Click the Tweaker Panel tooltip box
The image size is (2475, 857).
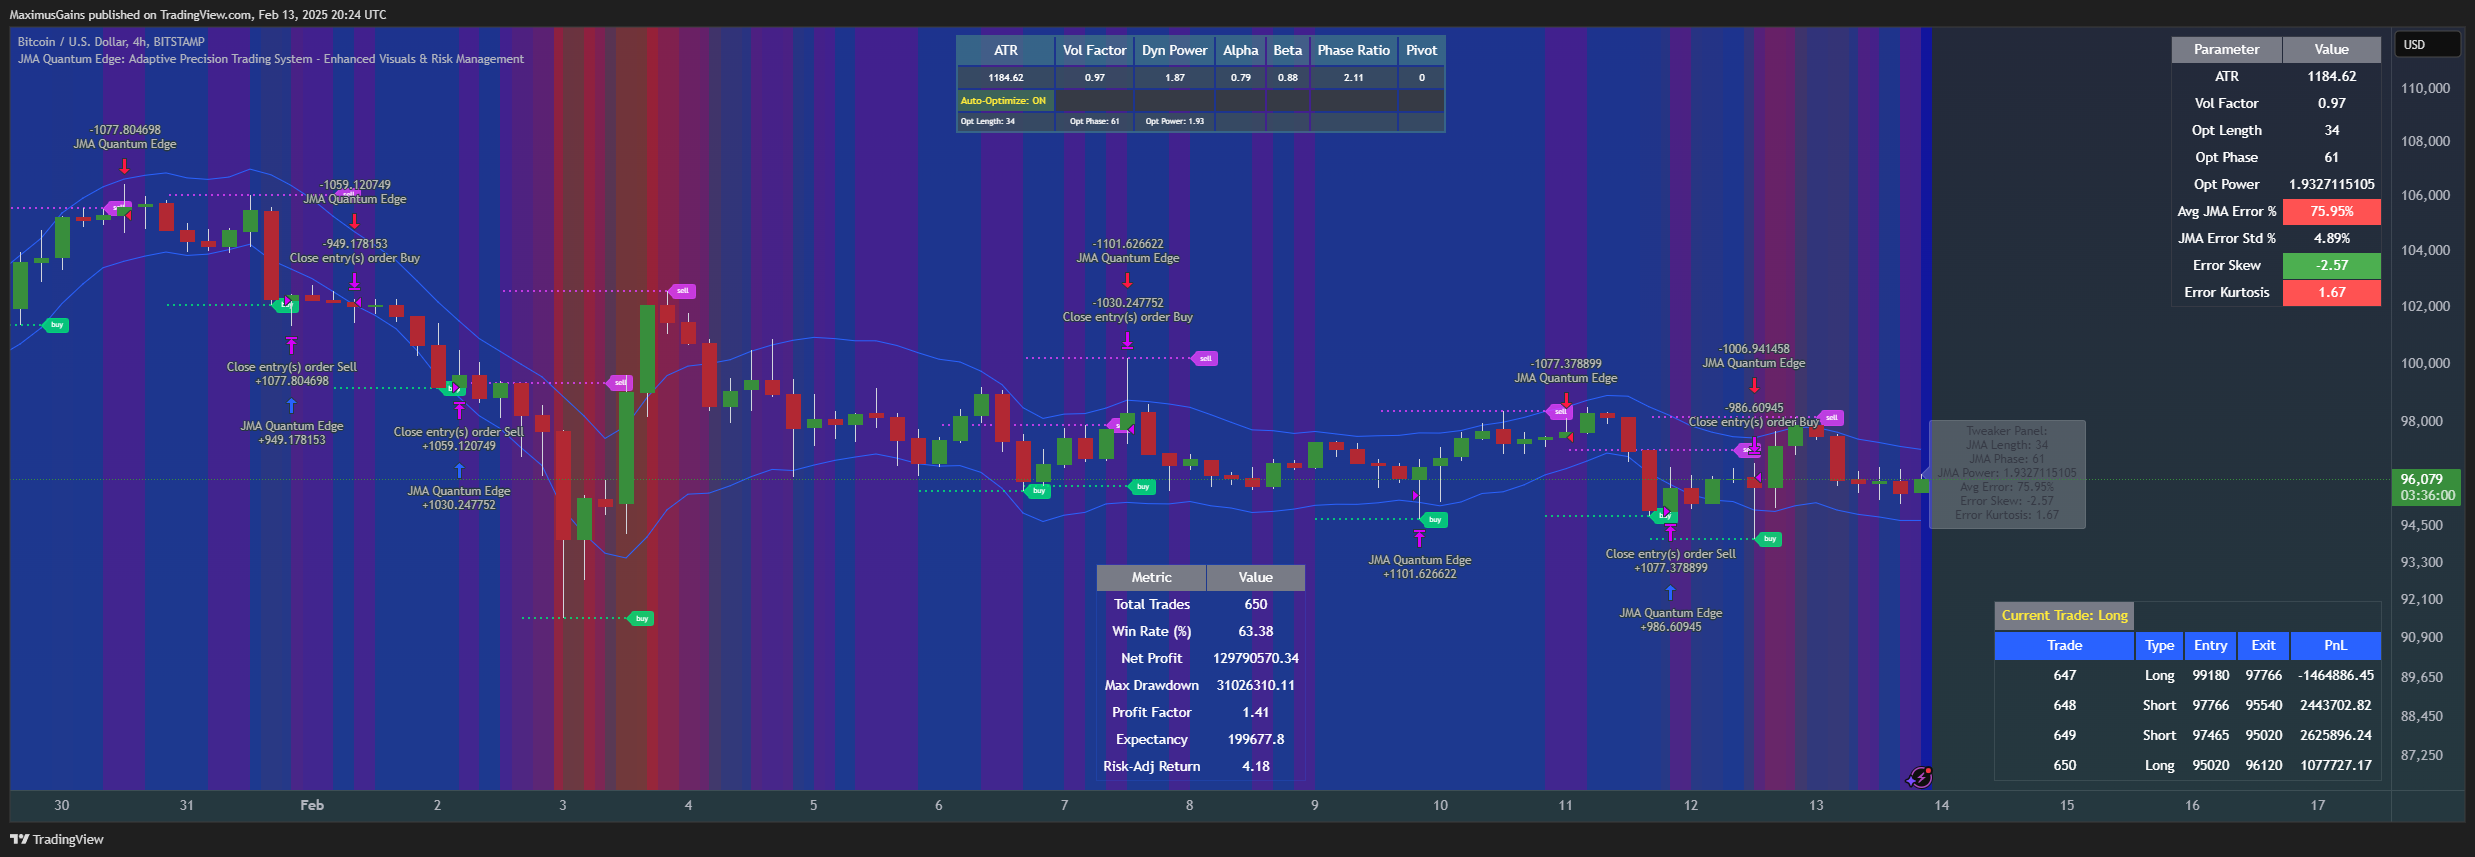(2006, 473)
